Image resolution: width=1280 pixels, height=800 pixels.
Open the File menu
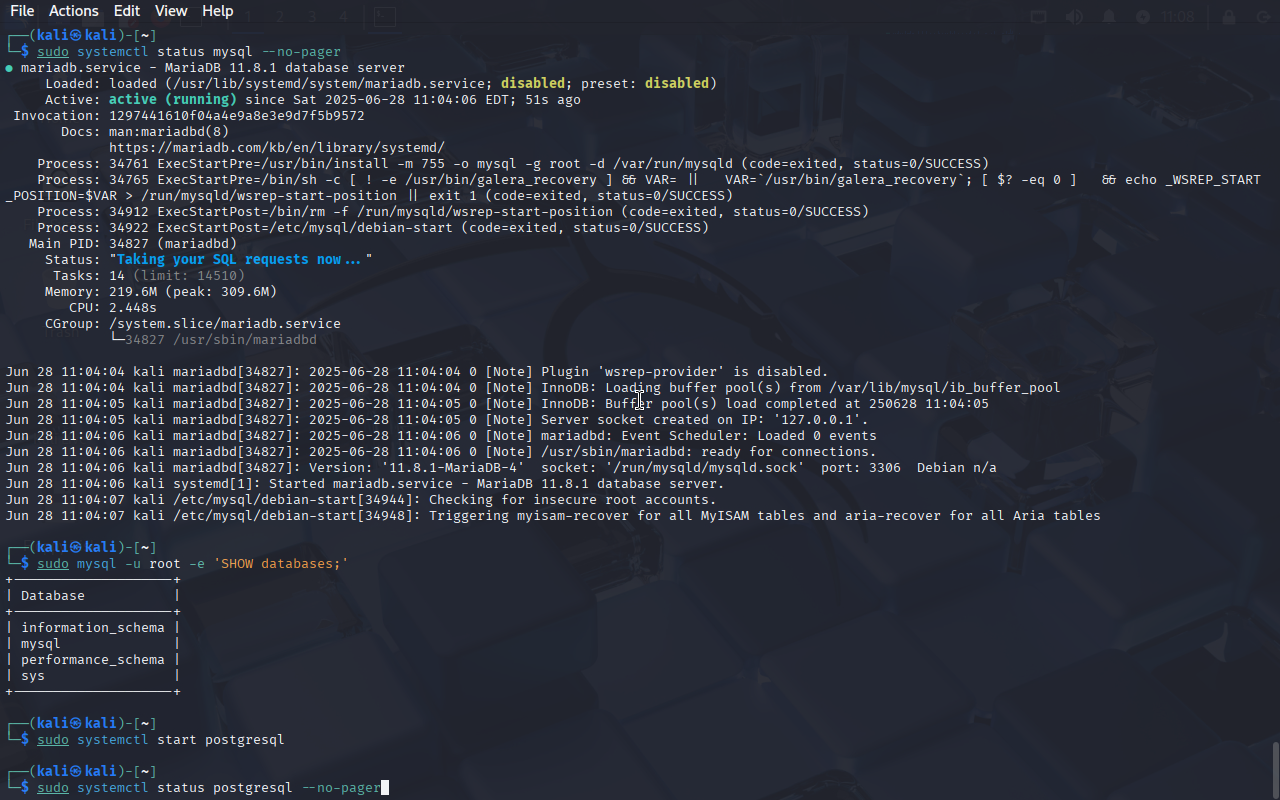[x=22, y=11]
